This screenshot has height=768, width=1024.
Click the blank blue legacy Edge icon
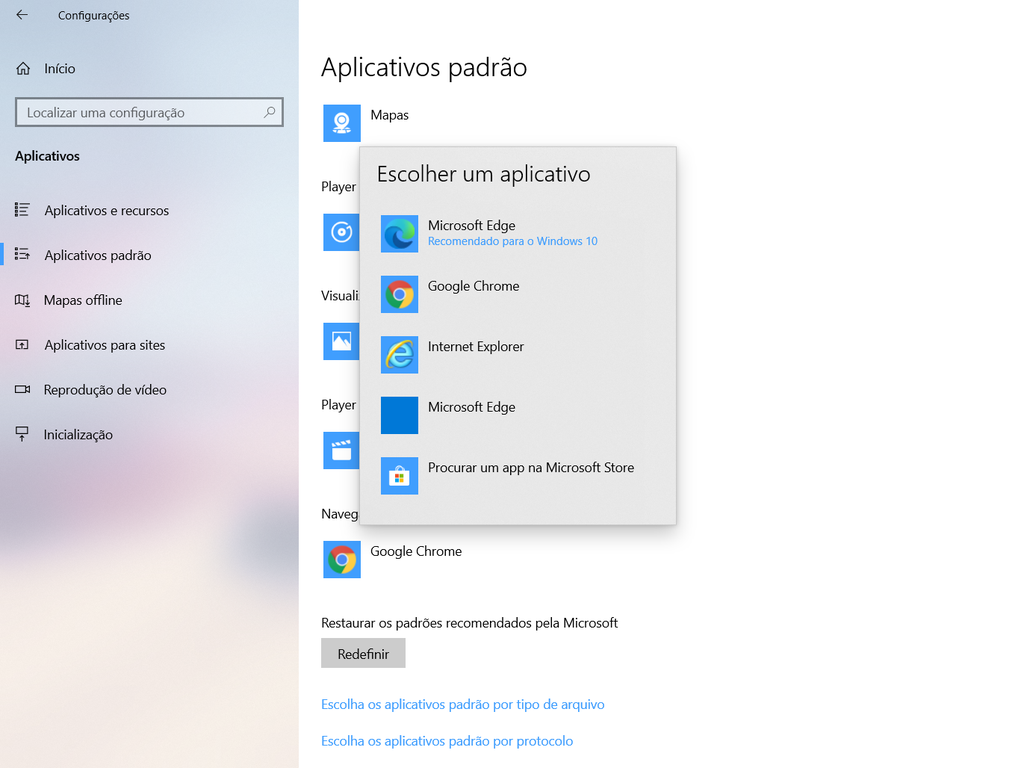(x=399, y=415)
